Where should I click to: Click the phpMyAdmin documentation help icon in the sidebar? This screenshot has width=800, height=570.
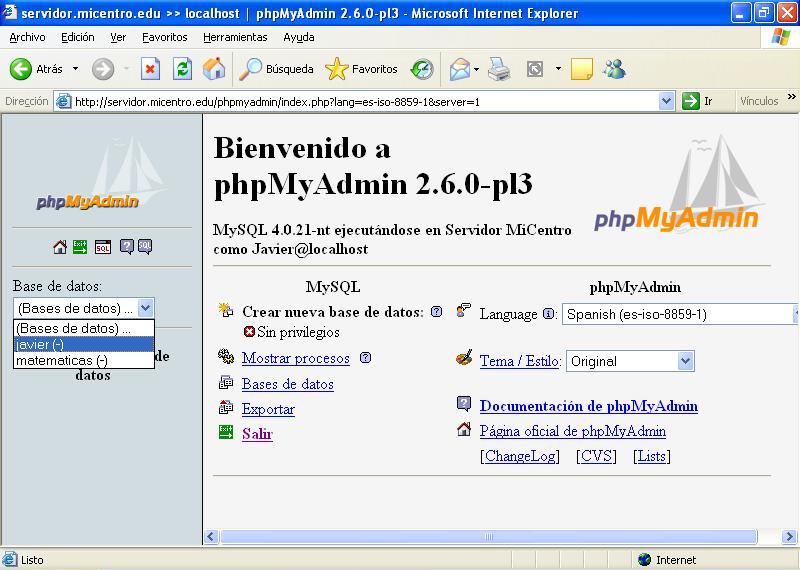point(127,247)
